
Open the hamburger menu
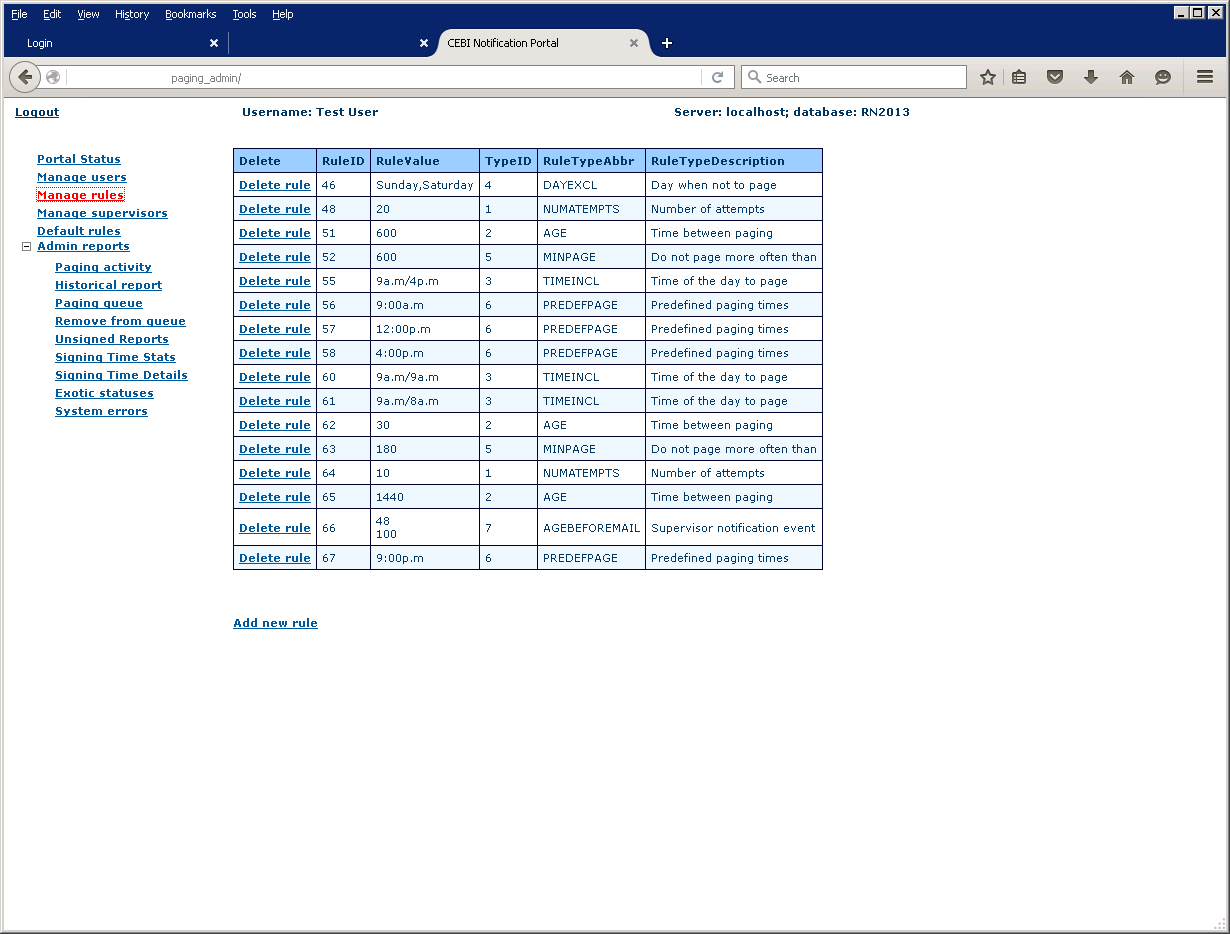tap(1205, 77)
